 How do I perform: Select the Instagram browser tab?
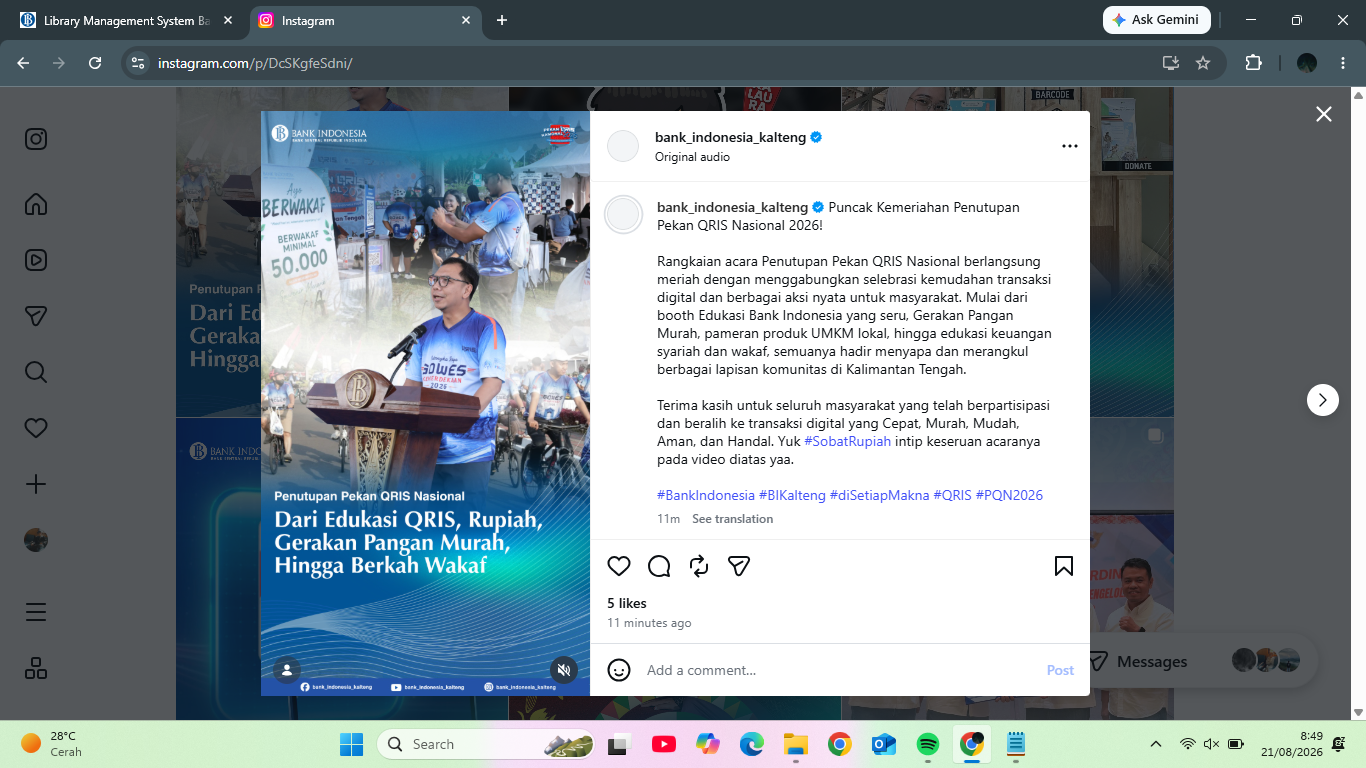coord(364,20)
